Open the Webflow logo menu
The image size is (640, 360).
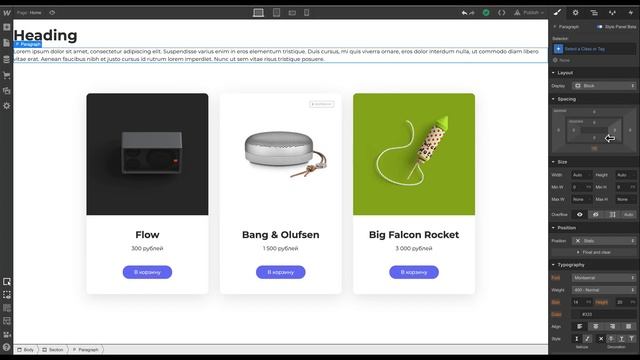pyautogui.click(x=7, y=13)
